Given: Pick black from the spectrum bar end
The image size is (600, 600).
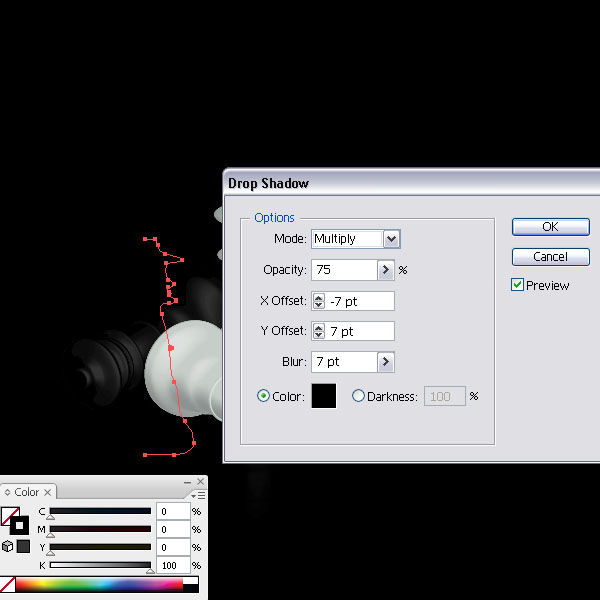Looking at the screenshot, I should coord(191,588).
